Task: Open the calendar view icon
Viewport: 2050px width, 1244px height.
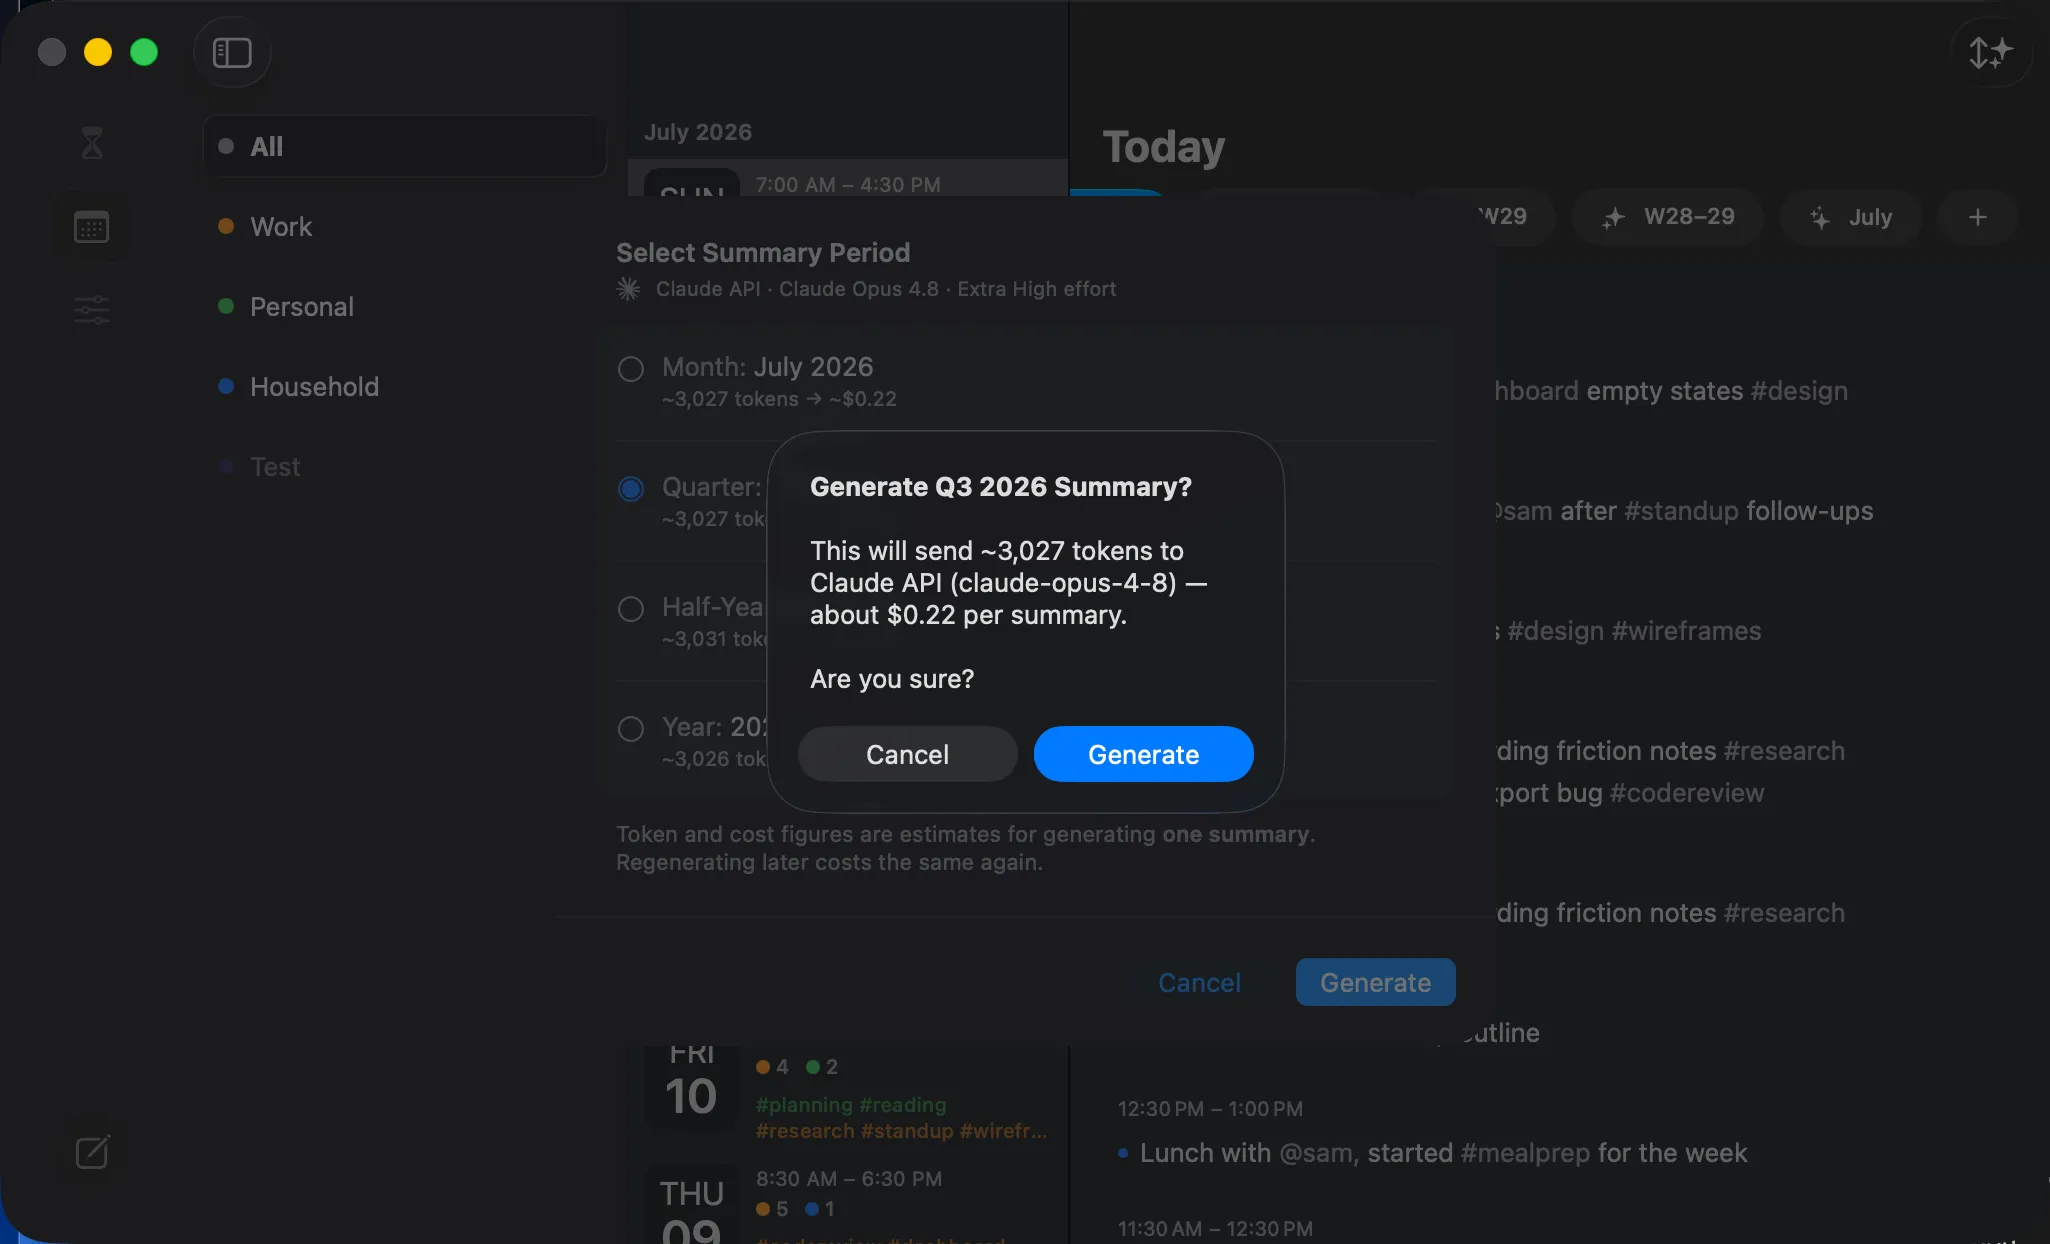Action: (92, 227)
